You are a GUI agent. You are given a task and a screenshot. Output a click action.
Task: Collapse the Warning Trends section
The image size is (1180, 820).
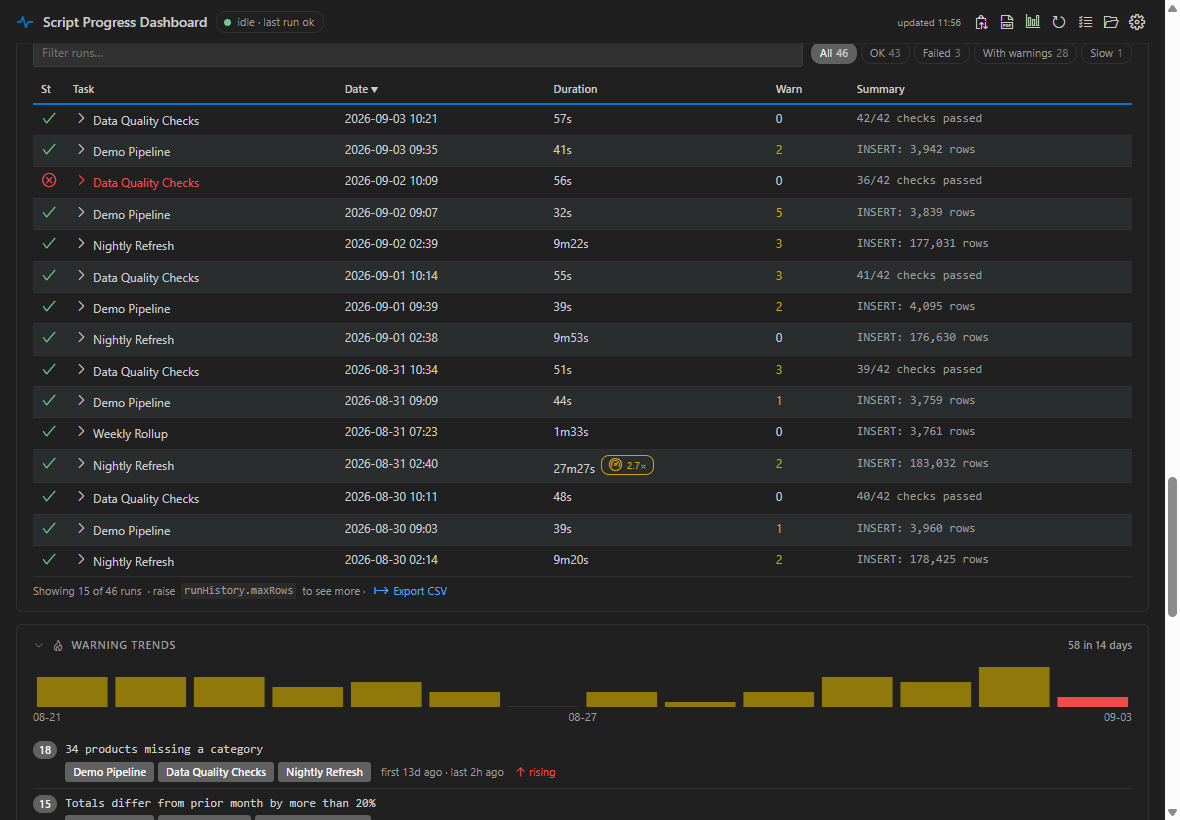[38, 645]
